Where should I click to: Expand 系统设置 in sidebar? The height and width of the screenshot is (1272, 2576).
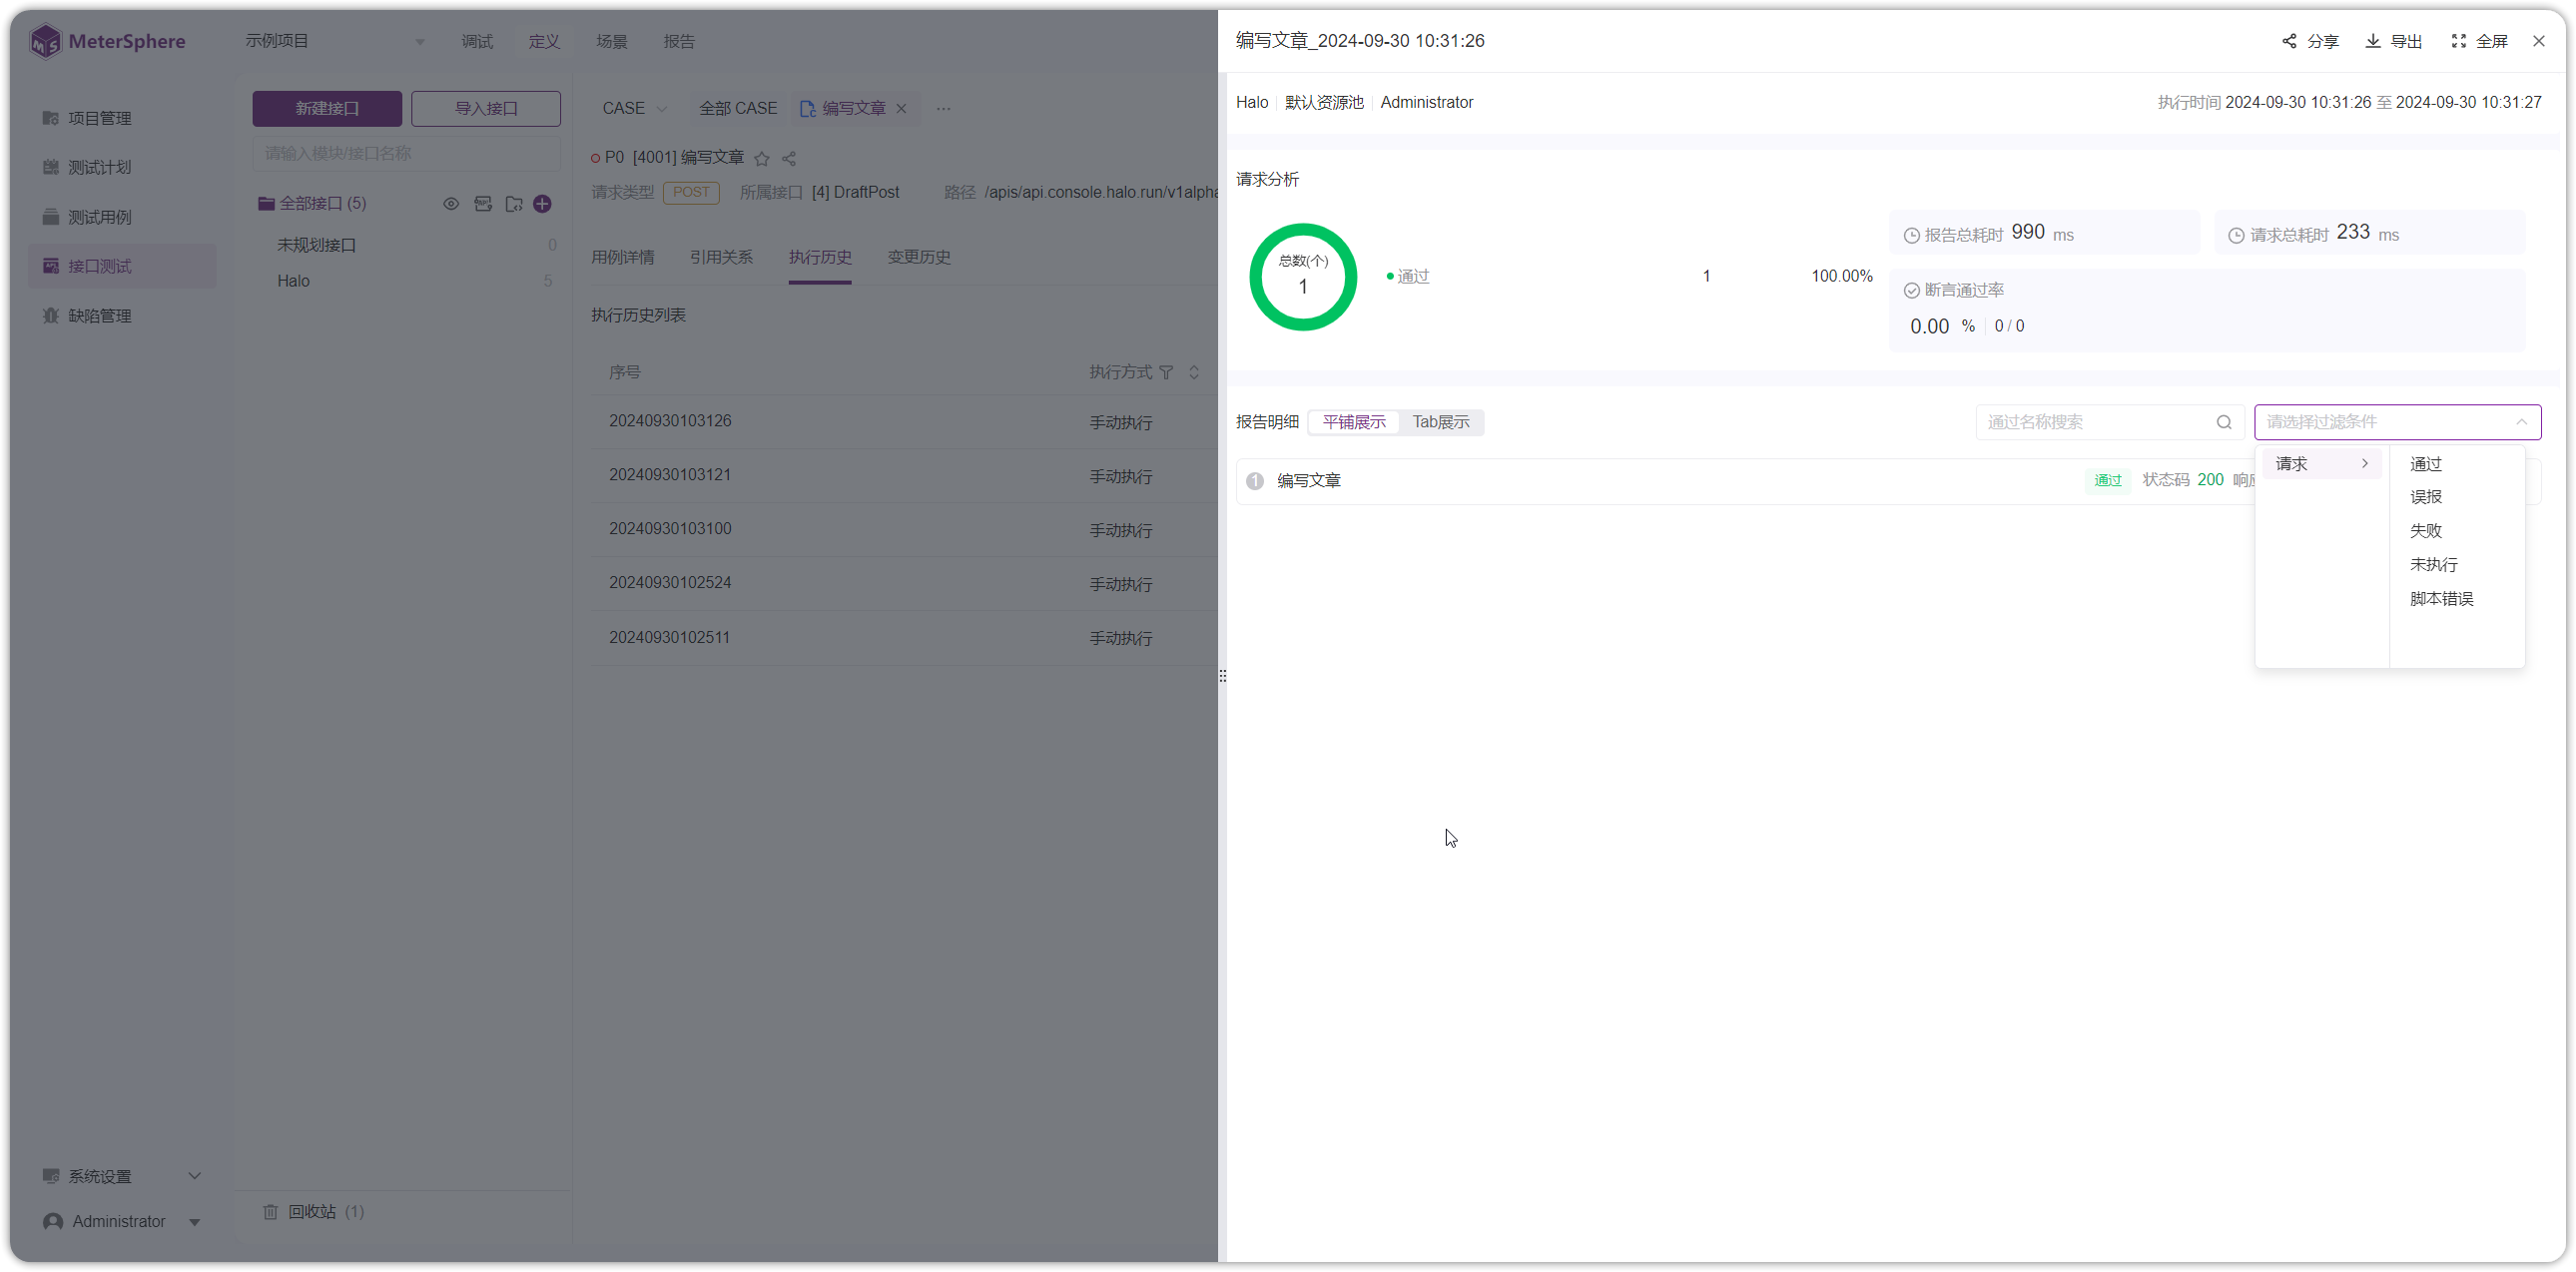click(122, 1176)
